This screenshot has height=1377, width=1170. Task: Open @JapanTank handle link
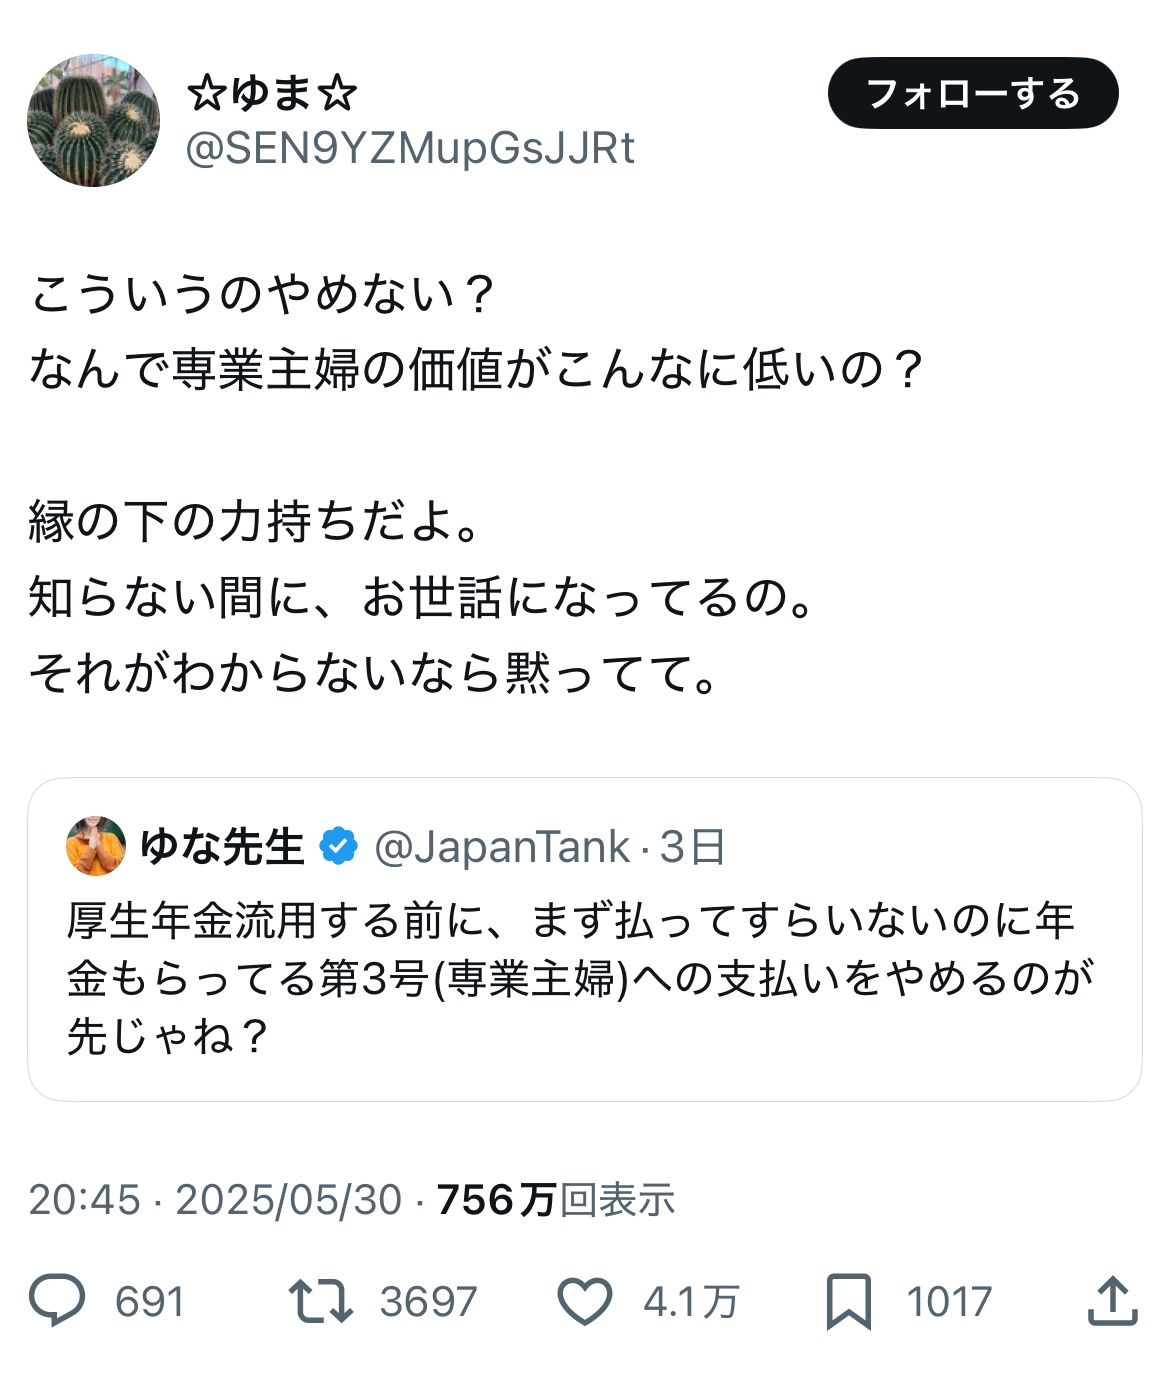pos(502,847)
